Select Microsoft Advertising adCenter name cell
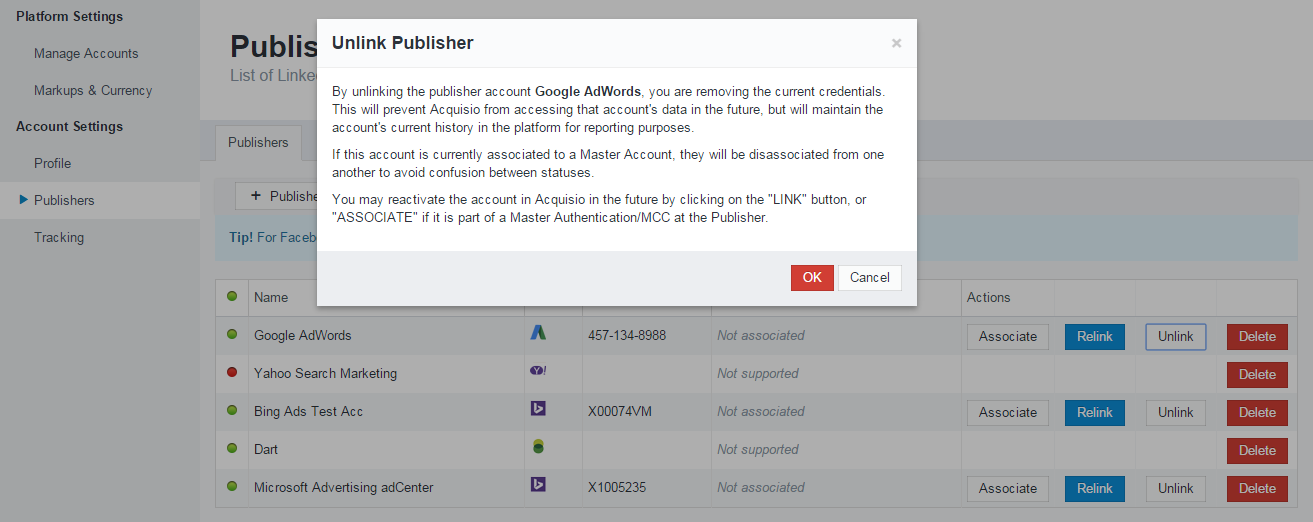This screenshot has width=1313, height=522. click(x=343, y=487)
